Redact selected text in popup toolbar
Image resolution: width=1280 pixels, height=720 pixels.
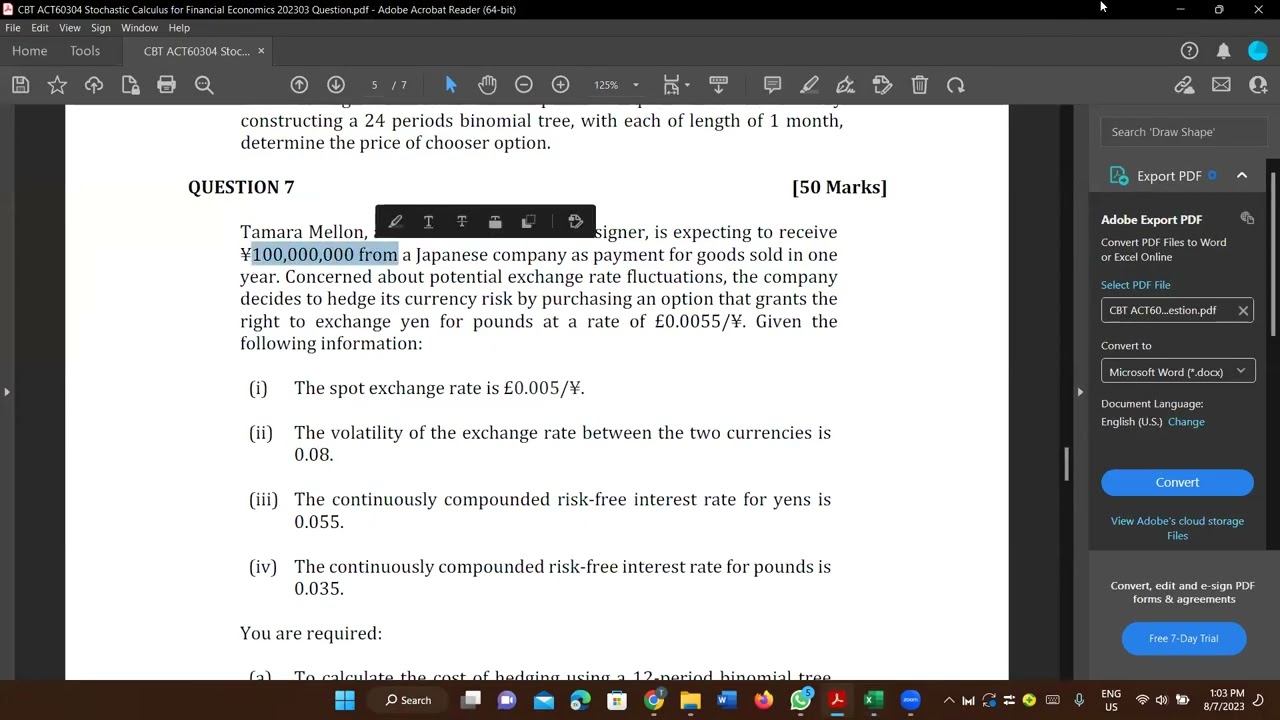pos(495,222)
